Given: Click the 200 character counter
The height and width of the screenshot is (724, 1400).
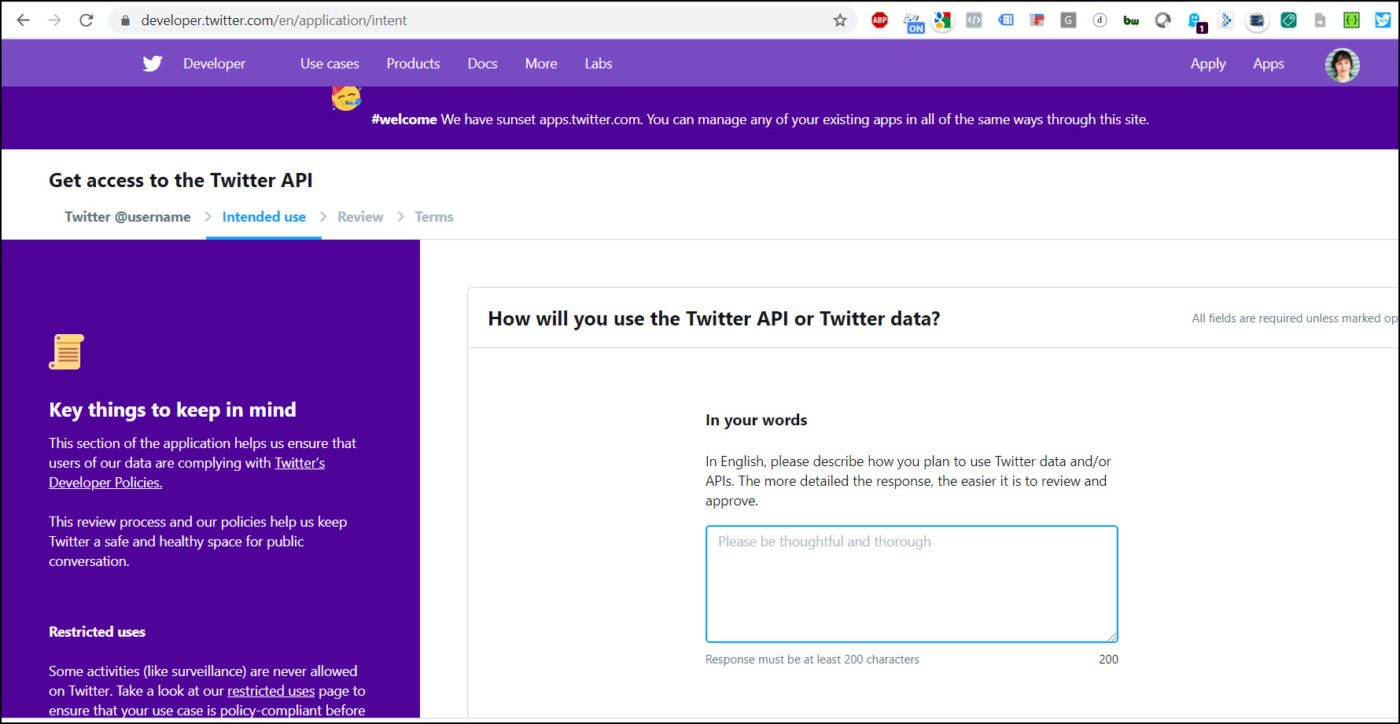Looking at the screenshot, I should [x=1108, y=659].
